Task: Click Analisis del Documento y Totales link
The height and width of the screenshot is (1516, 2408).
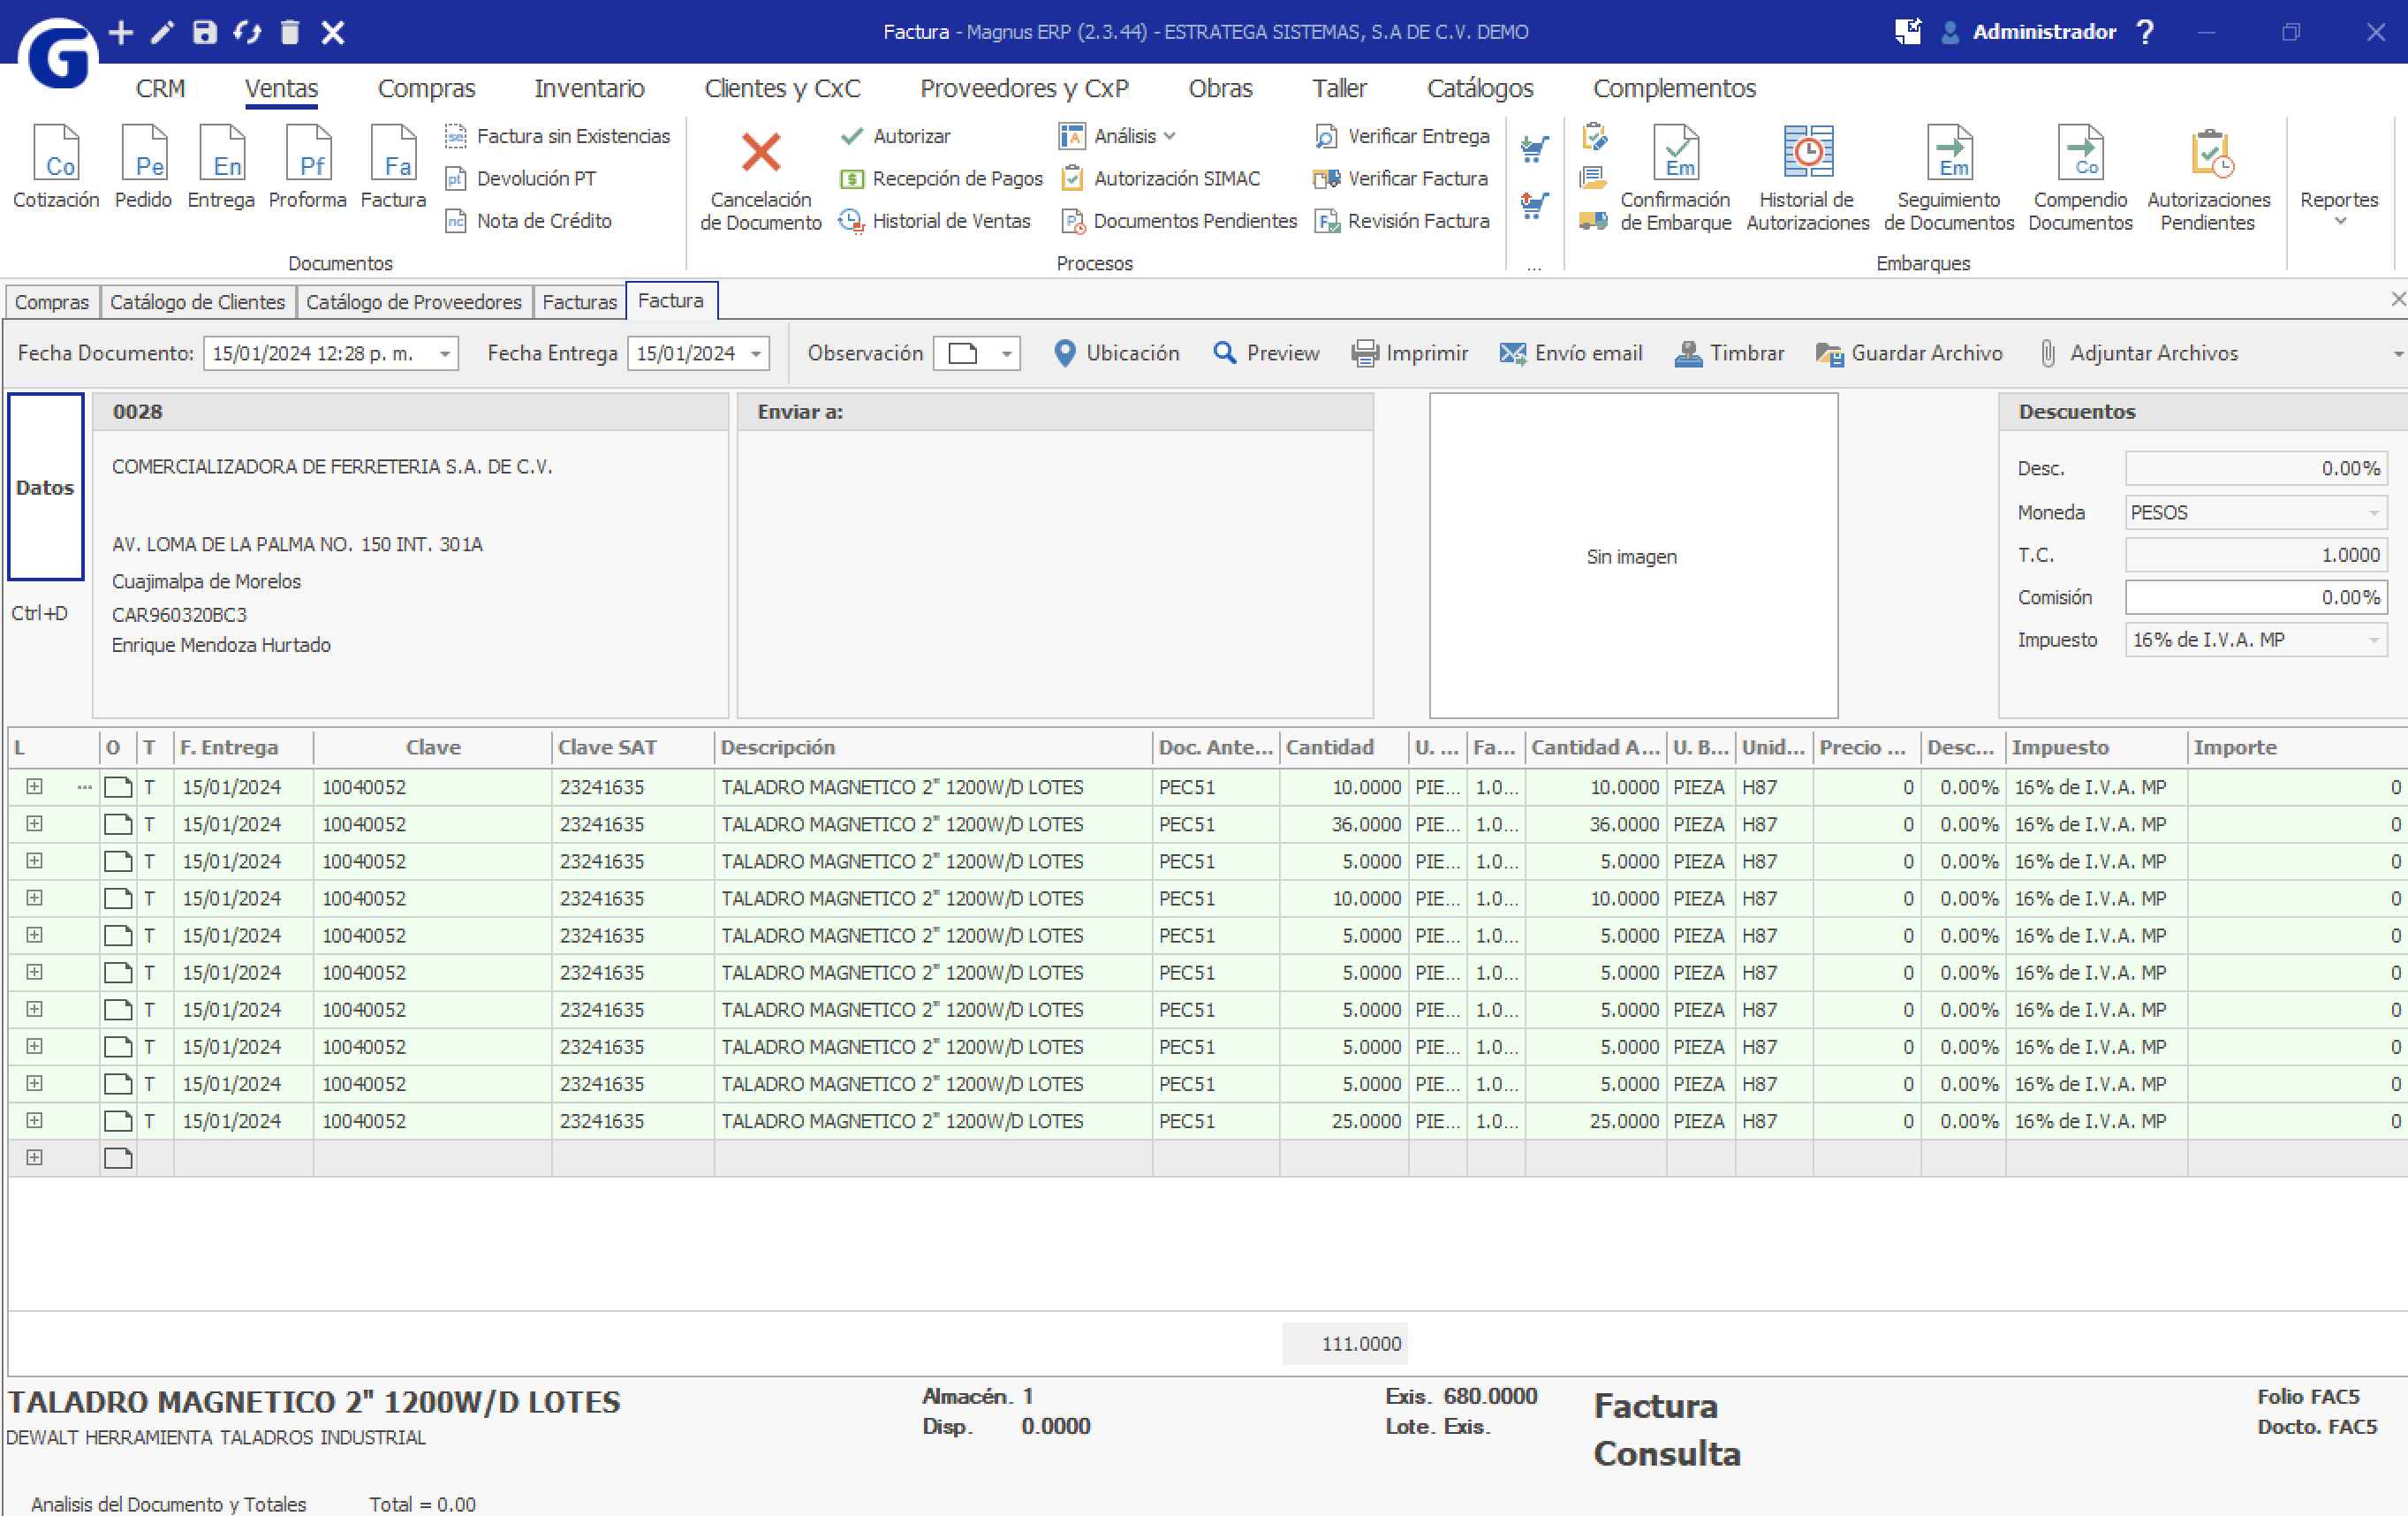Action: point(168,1504)
